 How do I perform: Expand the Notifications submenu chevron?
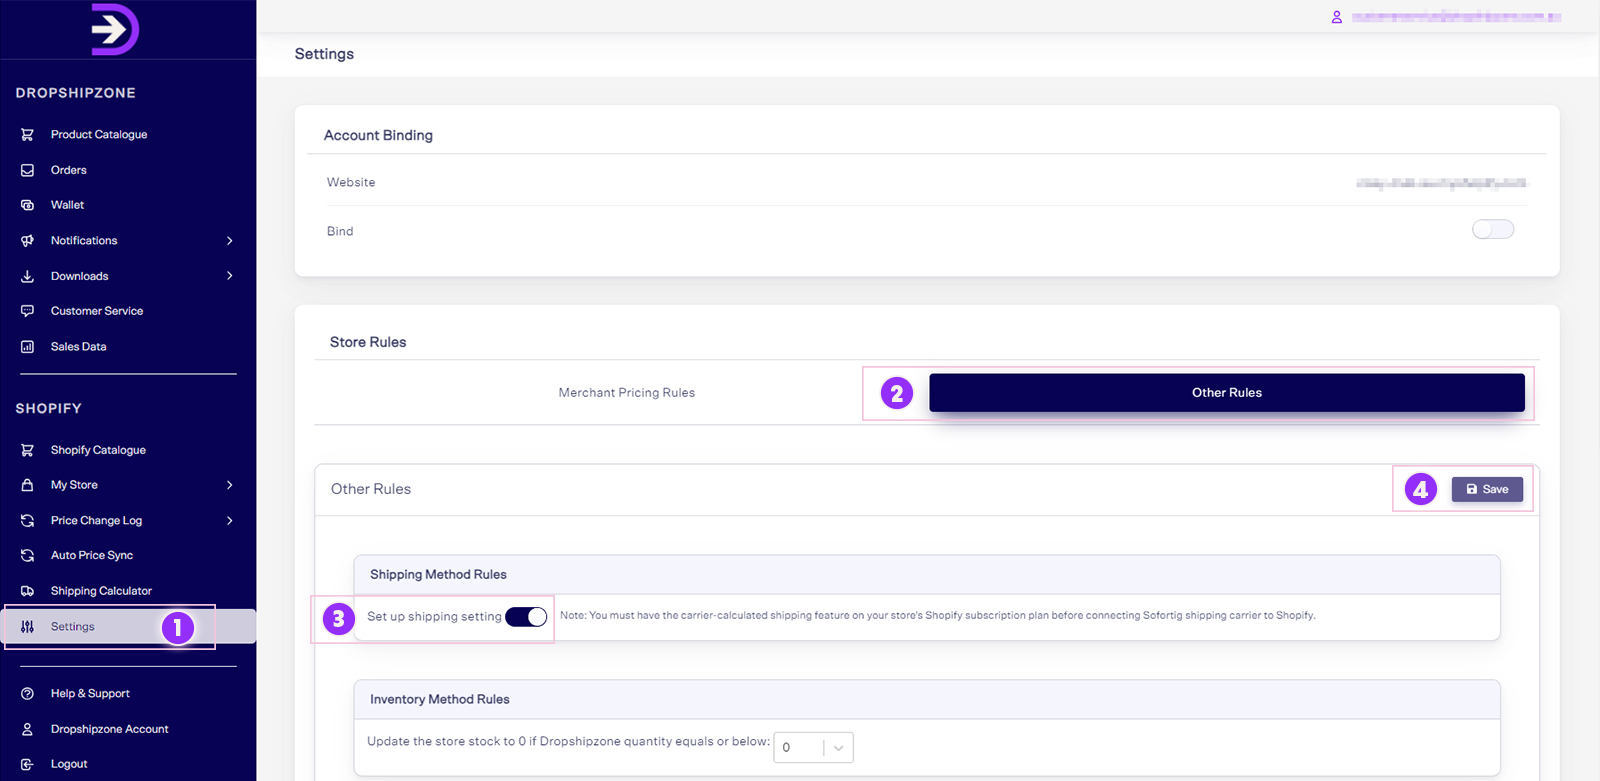click(x=230, y=241)
